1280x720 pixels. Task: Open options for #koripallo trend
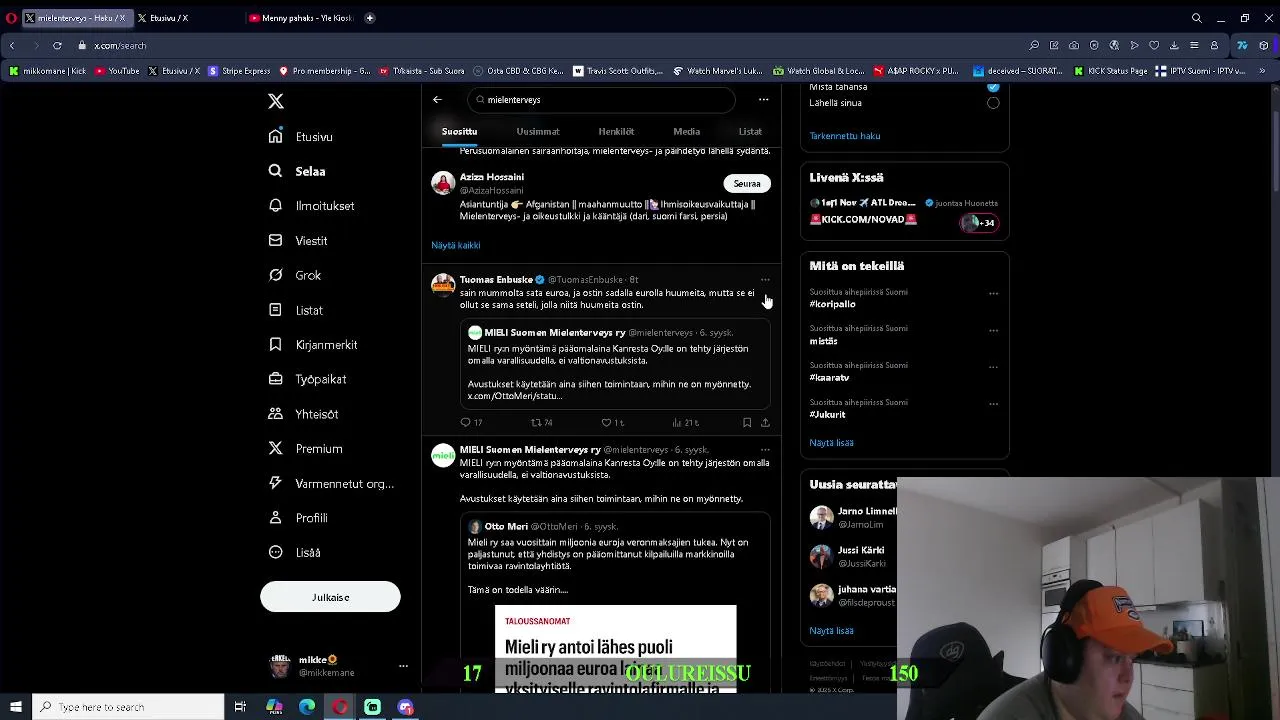click(993, 294)
